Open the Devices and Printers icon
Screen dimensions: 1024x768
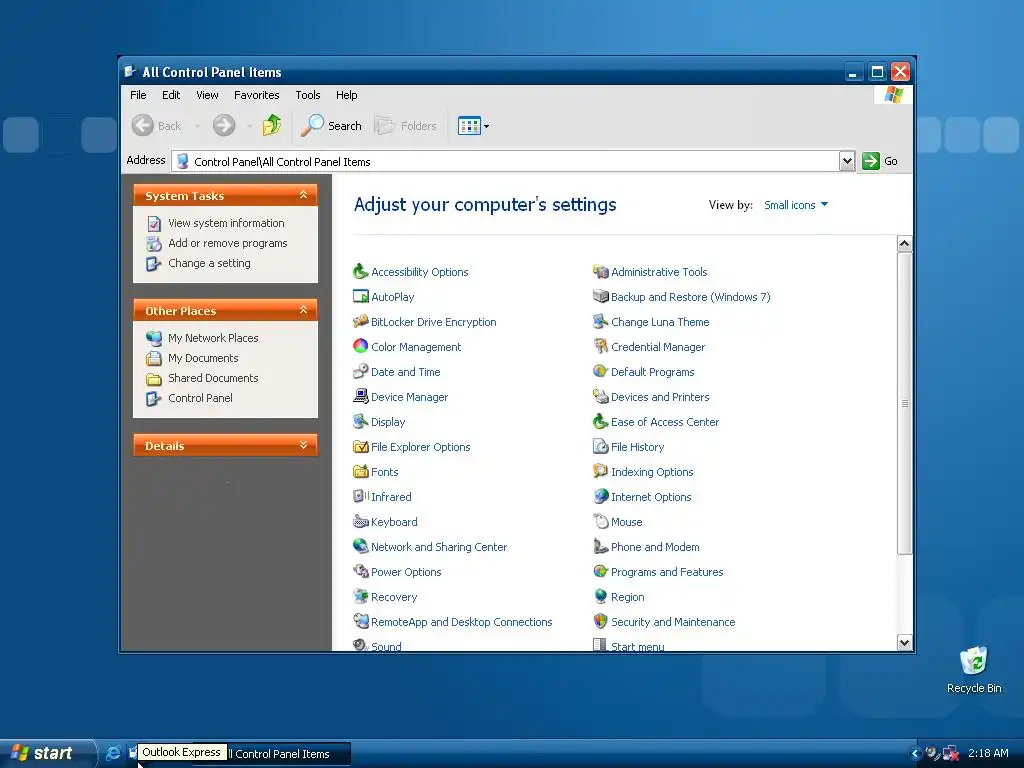tap(600, 396)
